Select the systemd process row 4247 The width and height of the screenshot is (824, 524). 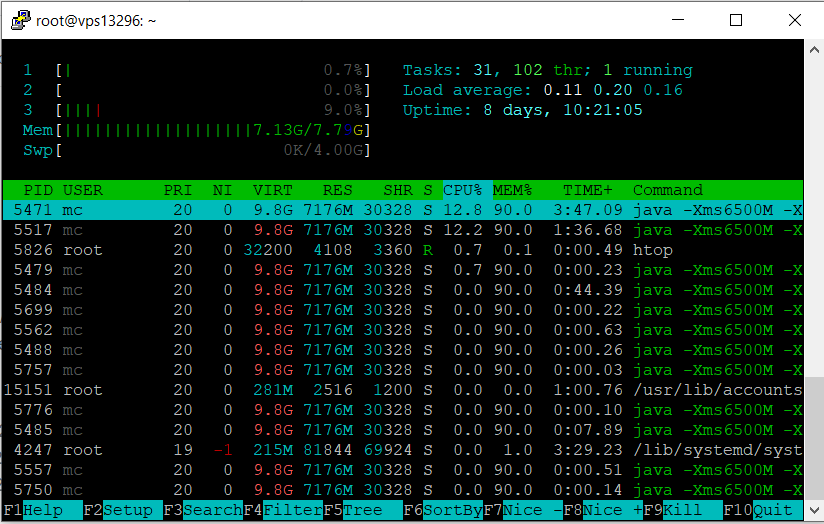[x=400, y=450]
